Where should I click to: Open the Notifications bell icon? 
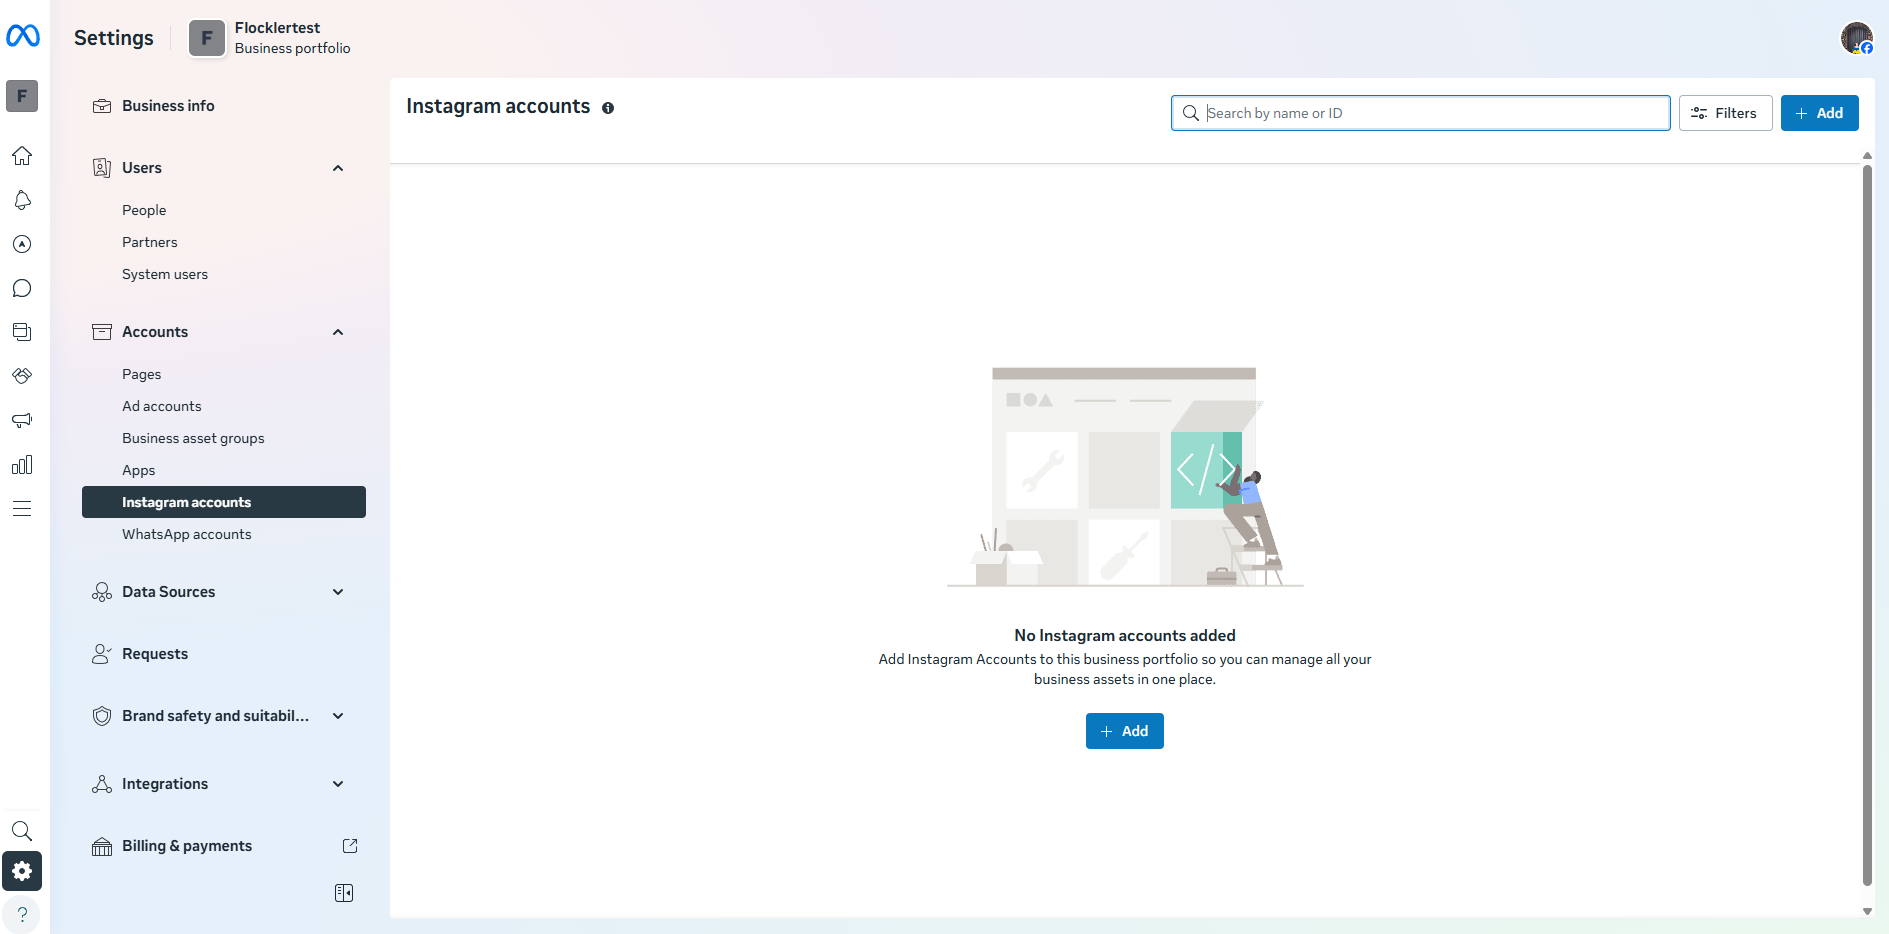pyautogui.click(x=22, y=200)
